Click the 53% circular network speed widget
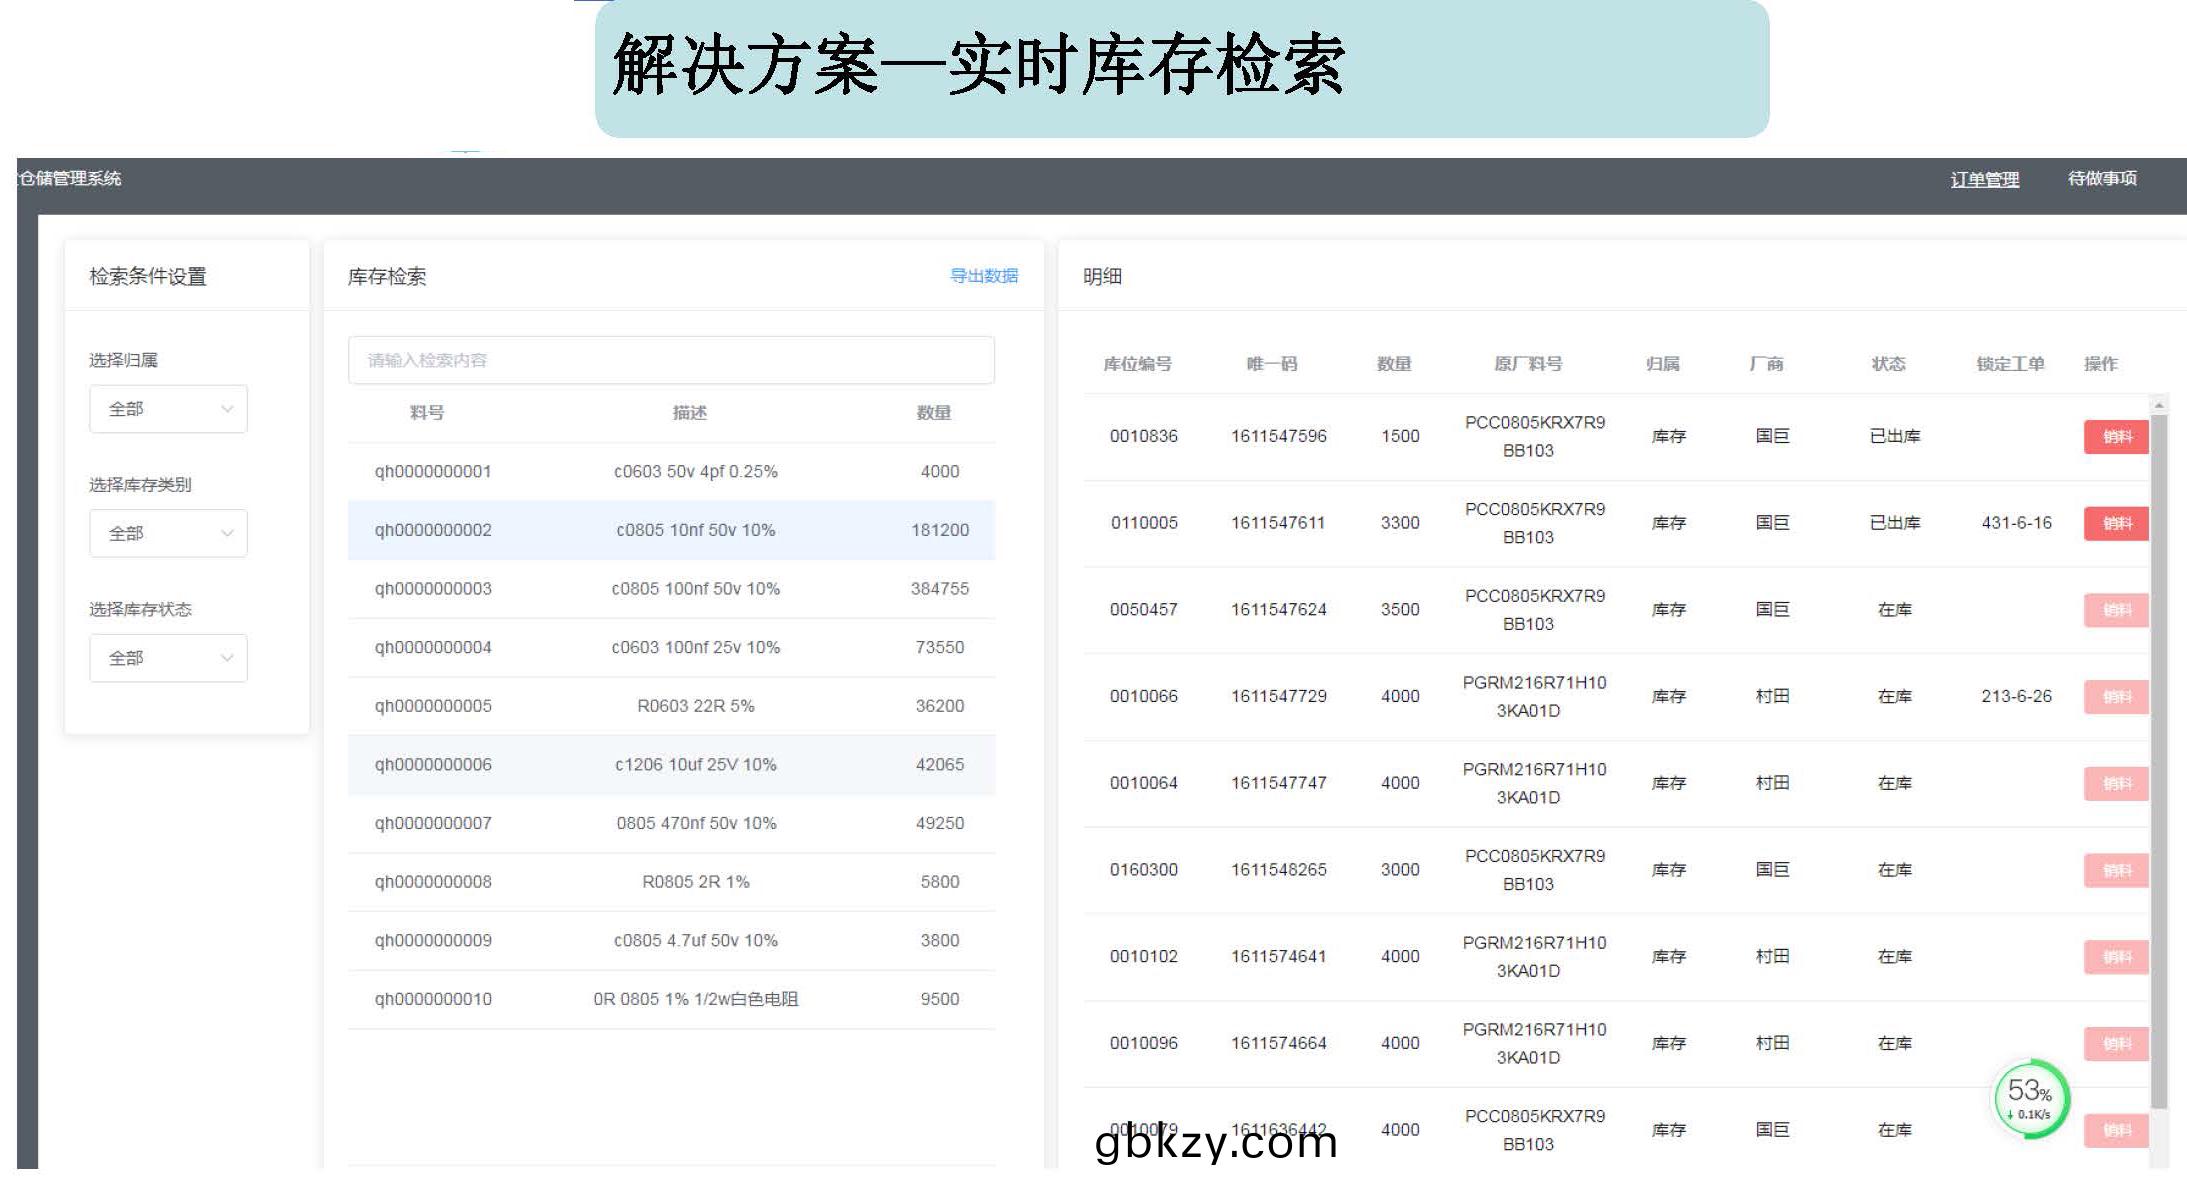Screen dimensions: 2187x1187 (x=2030, y=1099)
